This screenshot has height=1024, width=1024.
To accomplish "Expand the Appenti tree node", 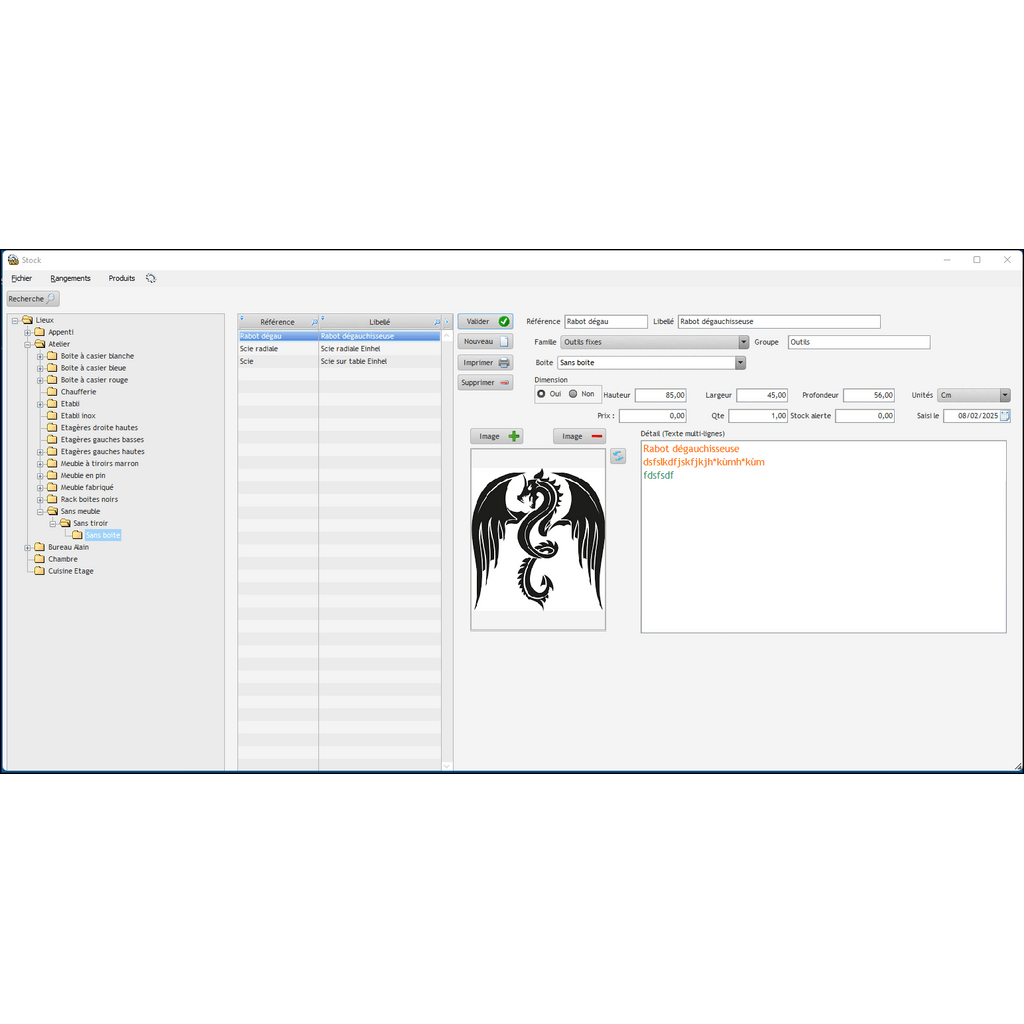I will (27, 332).
